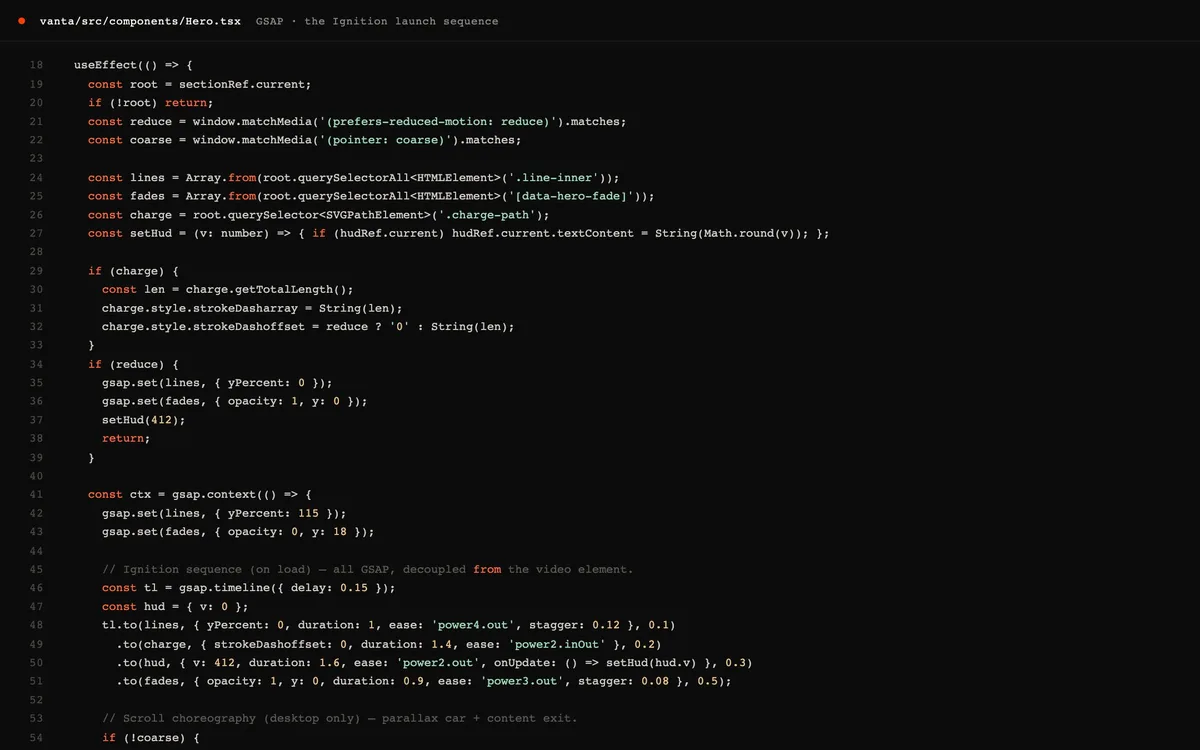Click the "charge.style.strokeDasharray" assignment line
The height and width of the screenshot is (750, 1200).
tap(252, 308)
